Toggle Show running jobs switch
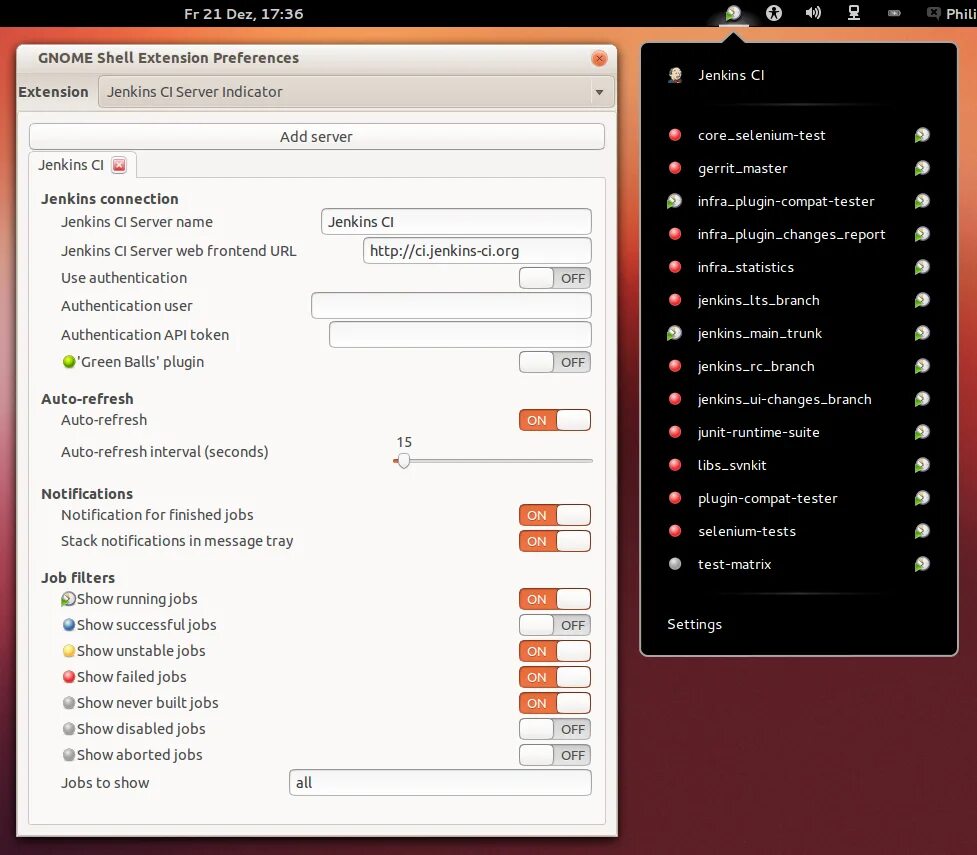This screenshot has height=855, width=977. click(555, 599)
